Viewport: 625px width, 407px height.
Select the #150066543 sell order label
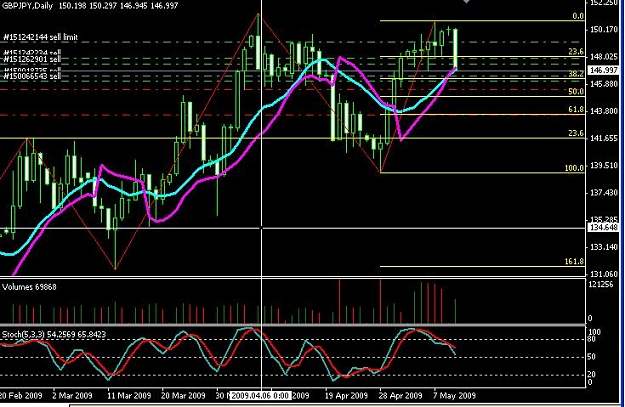[32, 75]
